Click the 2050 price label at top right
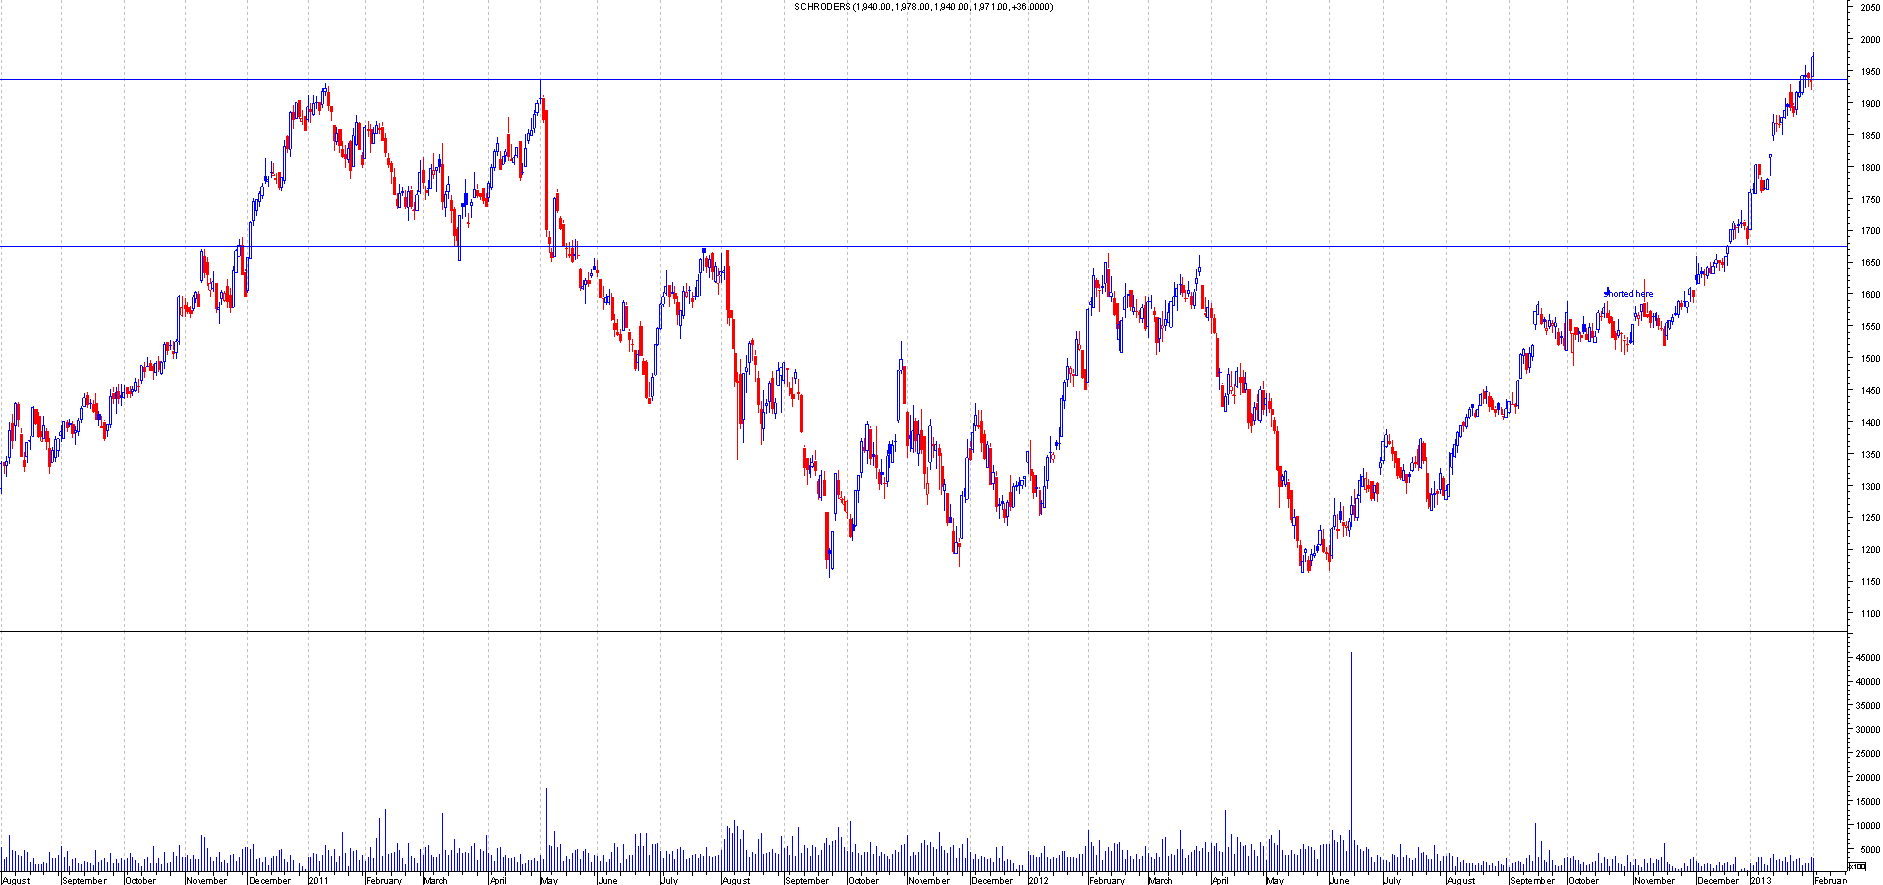This screenshot has width=1883, height=885. 1869,8
